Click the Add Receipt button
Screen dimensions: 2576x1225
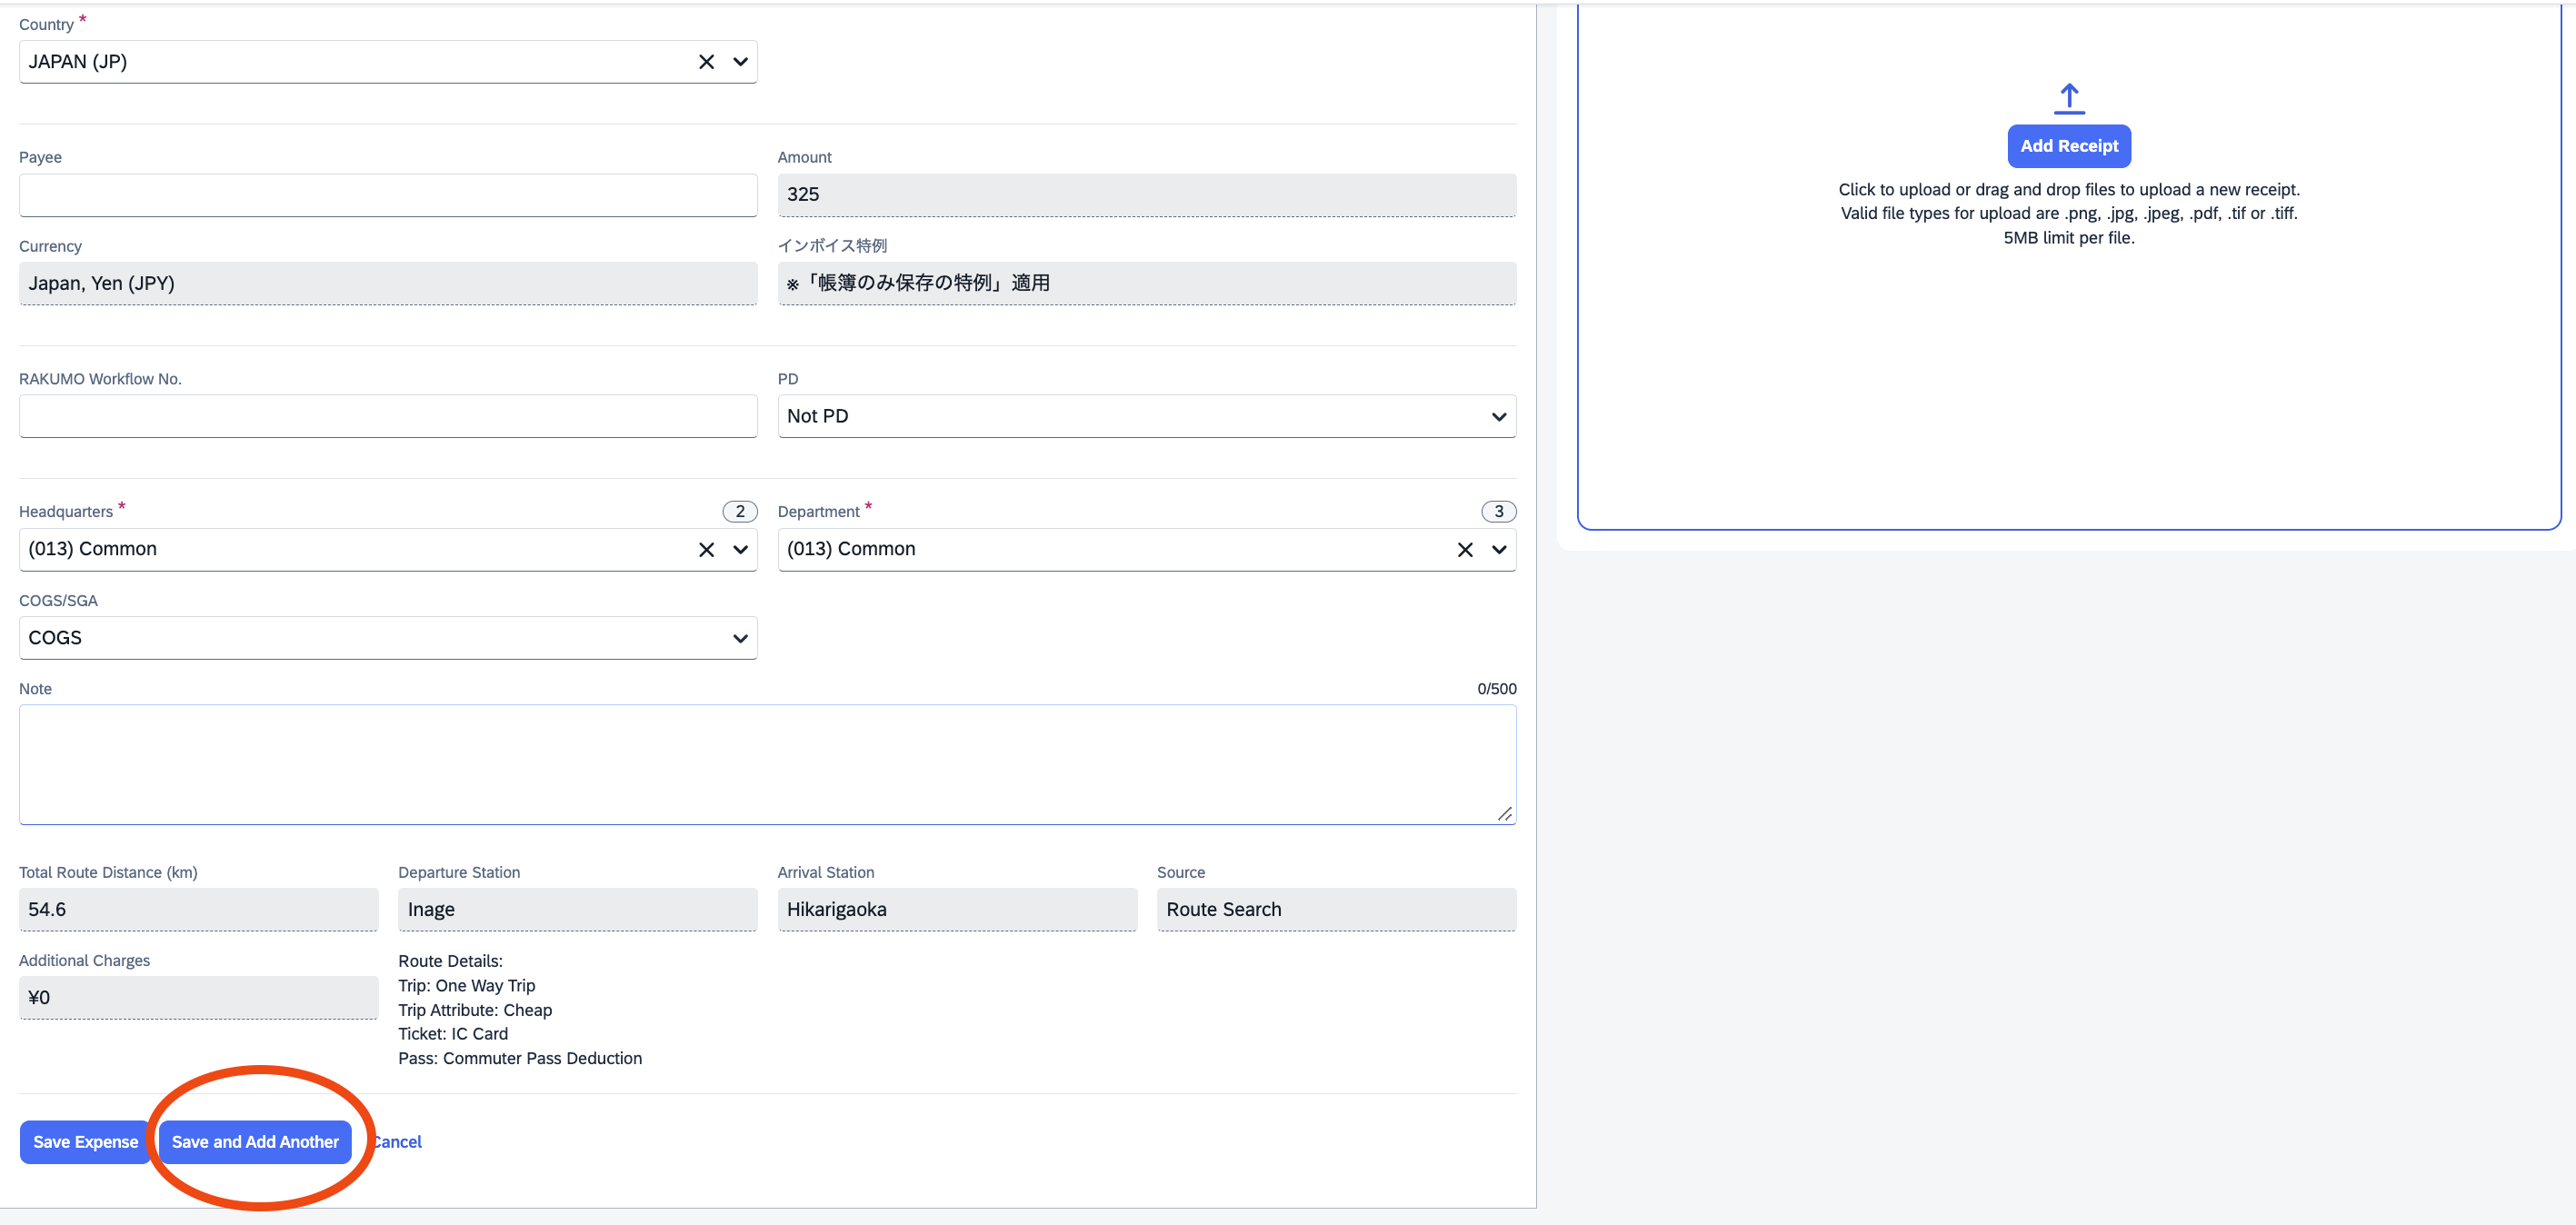tap(2068, 146)
